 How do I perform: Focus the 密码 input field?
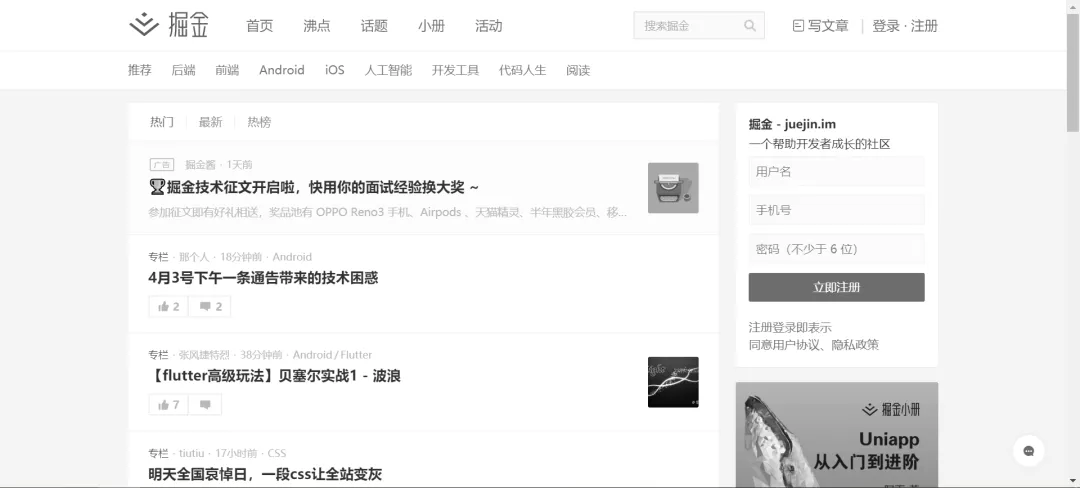(x=836, y=248)
